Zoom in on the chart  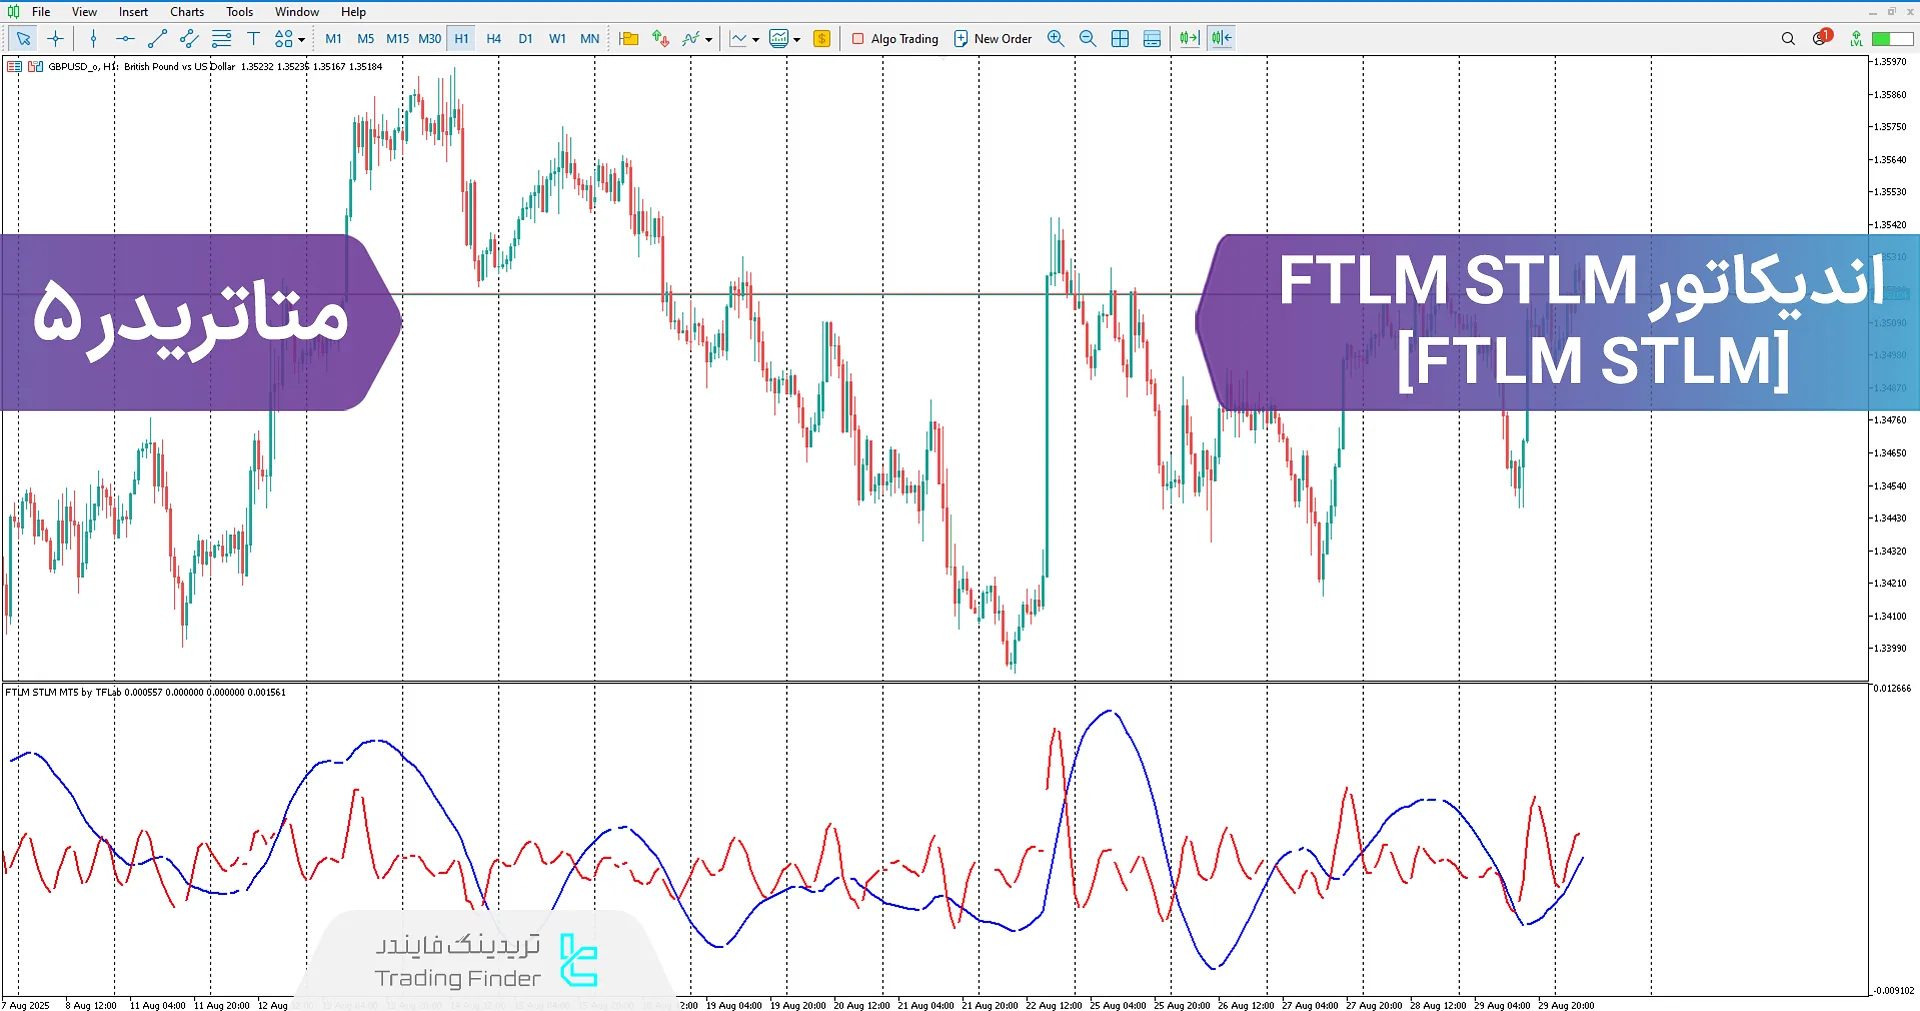tap(1056, 38)
